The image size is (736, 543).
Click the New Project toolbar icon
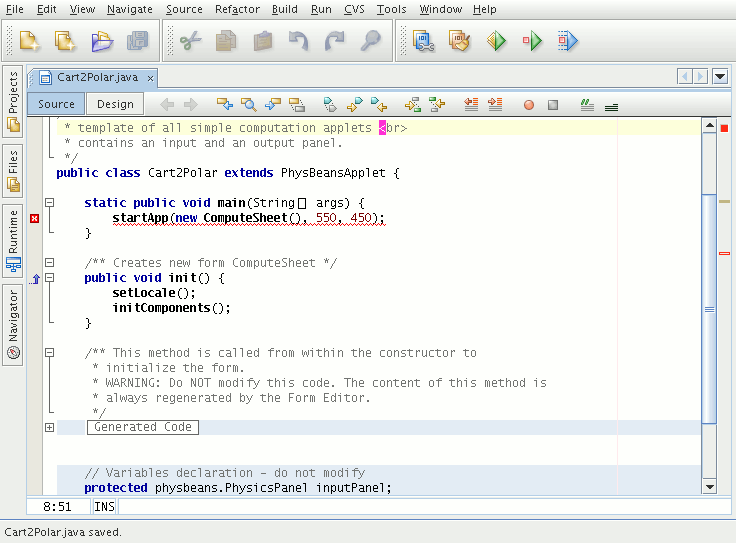(30, 42)
